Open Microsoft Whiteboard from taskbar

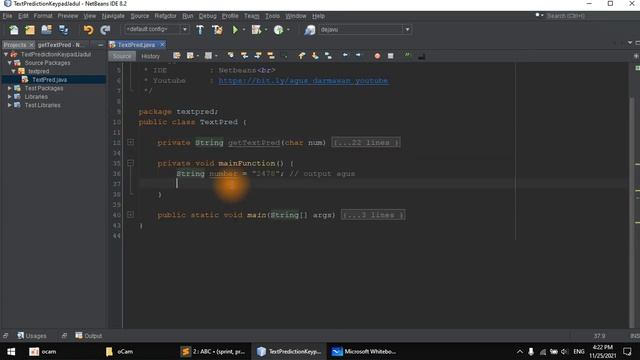tap(364, 351)
